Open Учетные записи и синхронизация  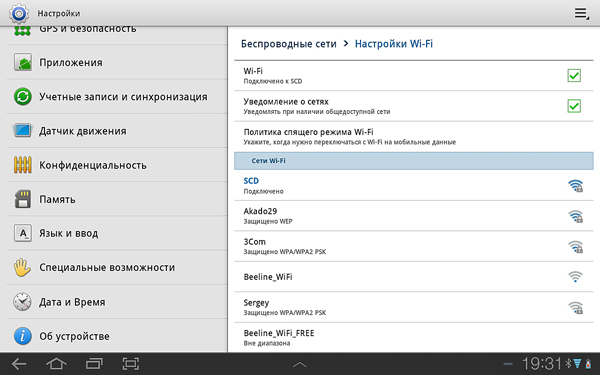point(117,96)
